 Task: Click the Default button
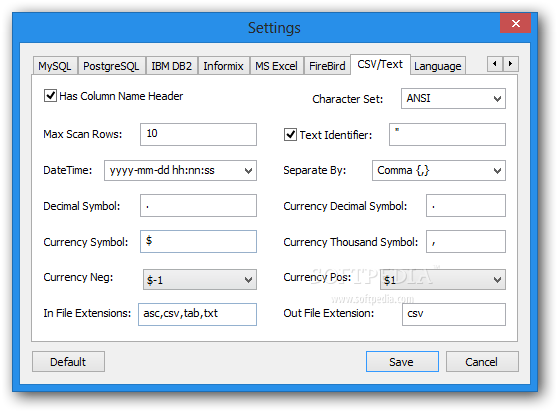pyautogui.click(x=68, y=362)
